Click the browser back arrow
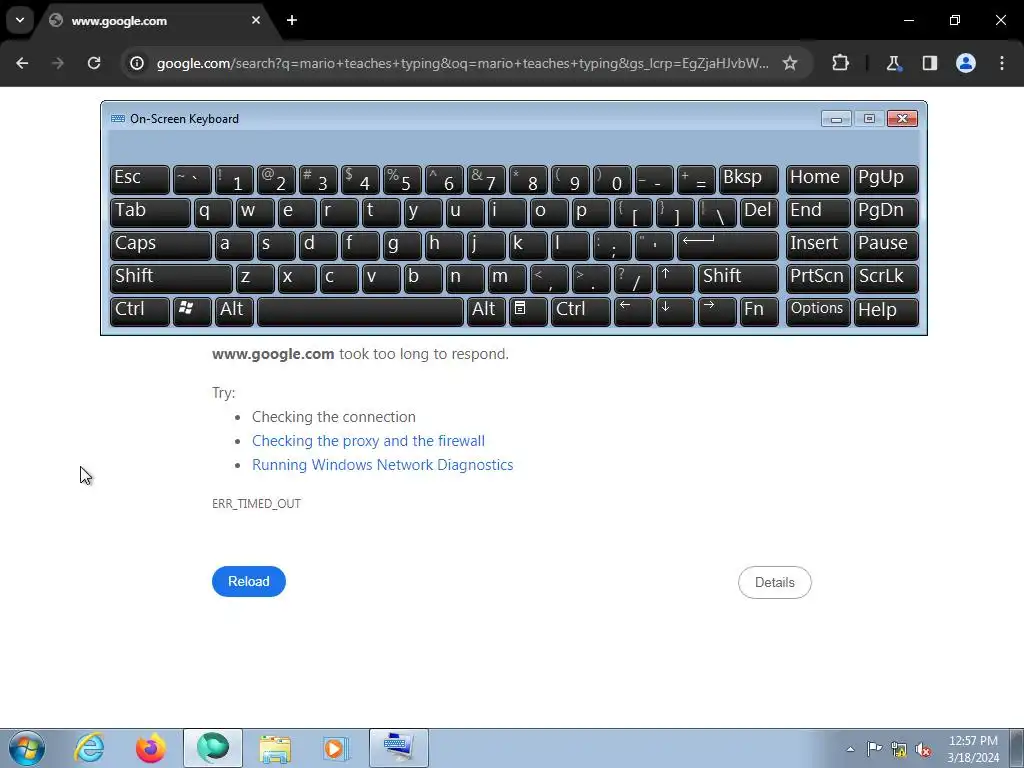This screenshot has height=768, width=1024. [x=22, y=63]
